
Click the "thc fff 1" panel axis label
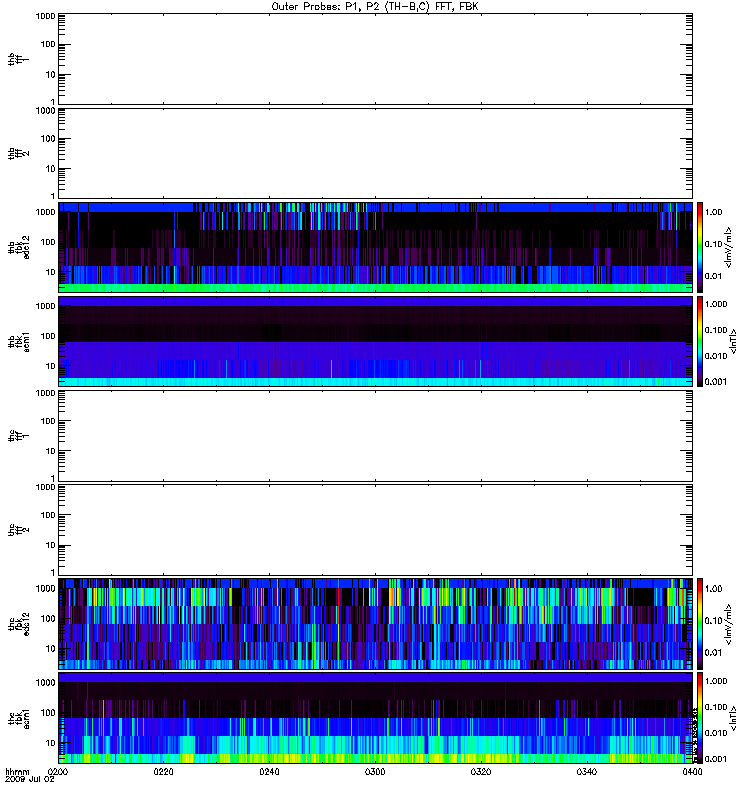(x=18, y=436)
